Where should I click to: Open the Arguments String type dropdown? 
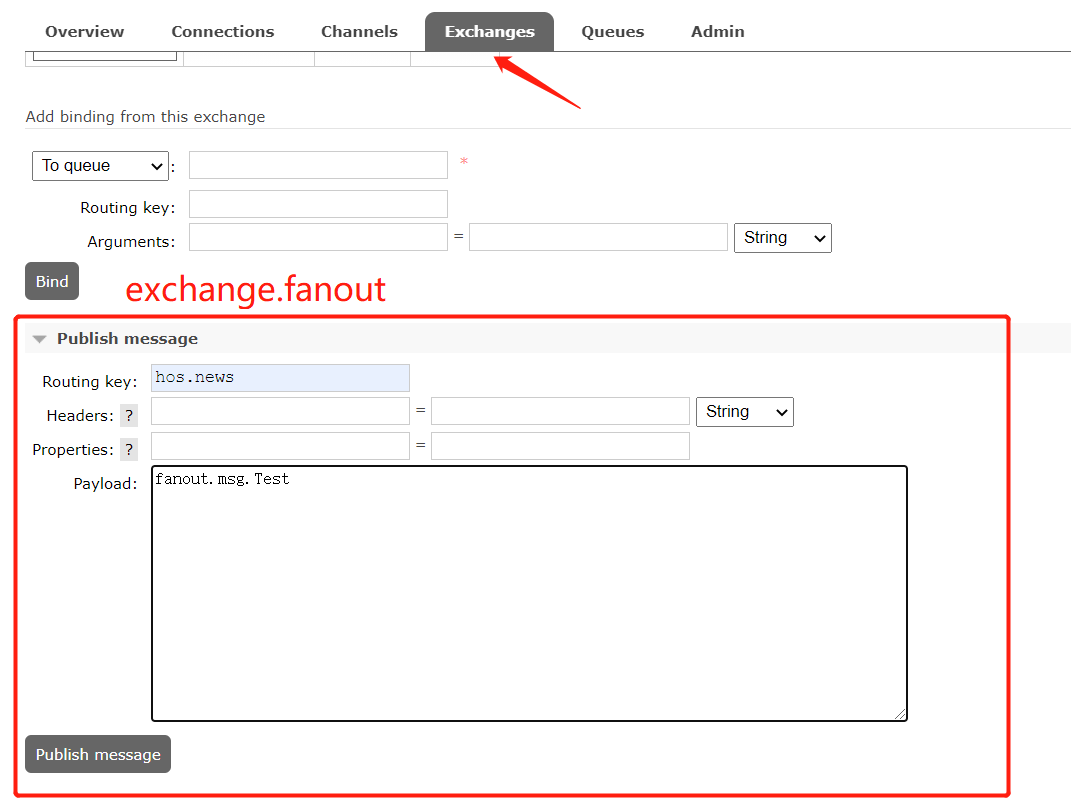tap(783, 238)
